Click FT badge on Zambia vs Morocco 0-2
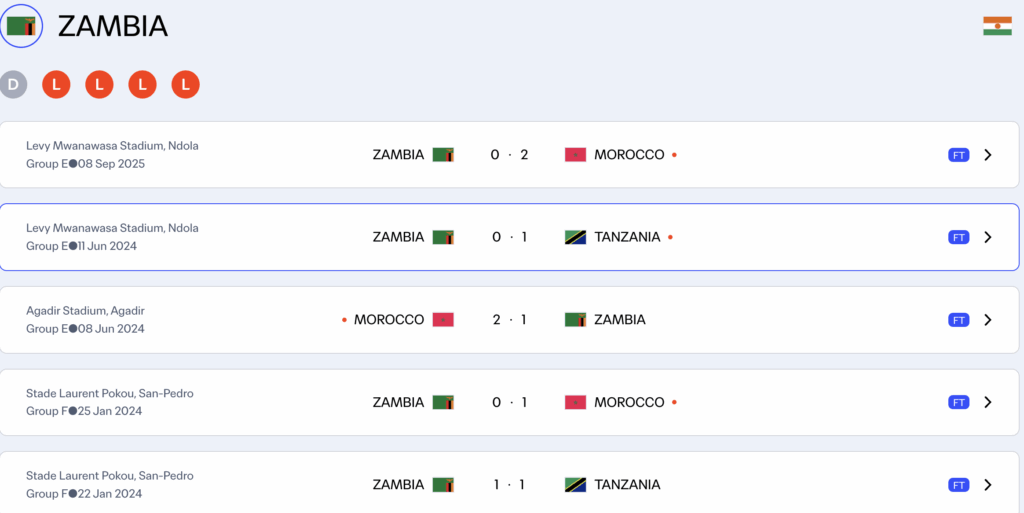This screenshot has width=1024, height=513. click(958, 155)
